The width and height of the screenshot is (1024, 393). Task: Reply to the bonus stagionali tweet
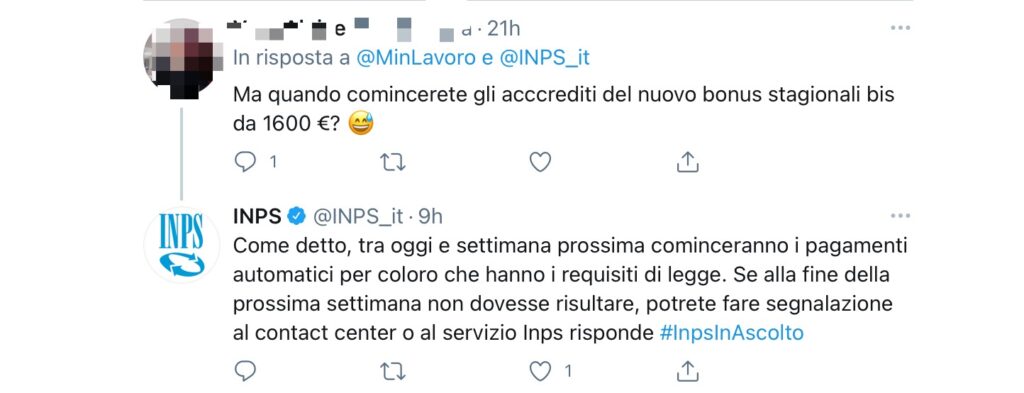[245, 162]
